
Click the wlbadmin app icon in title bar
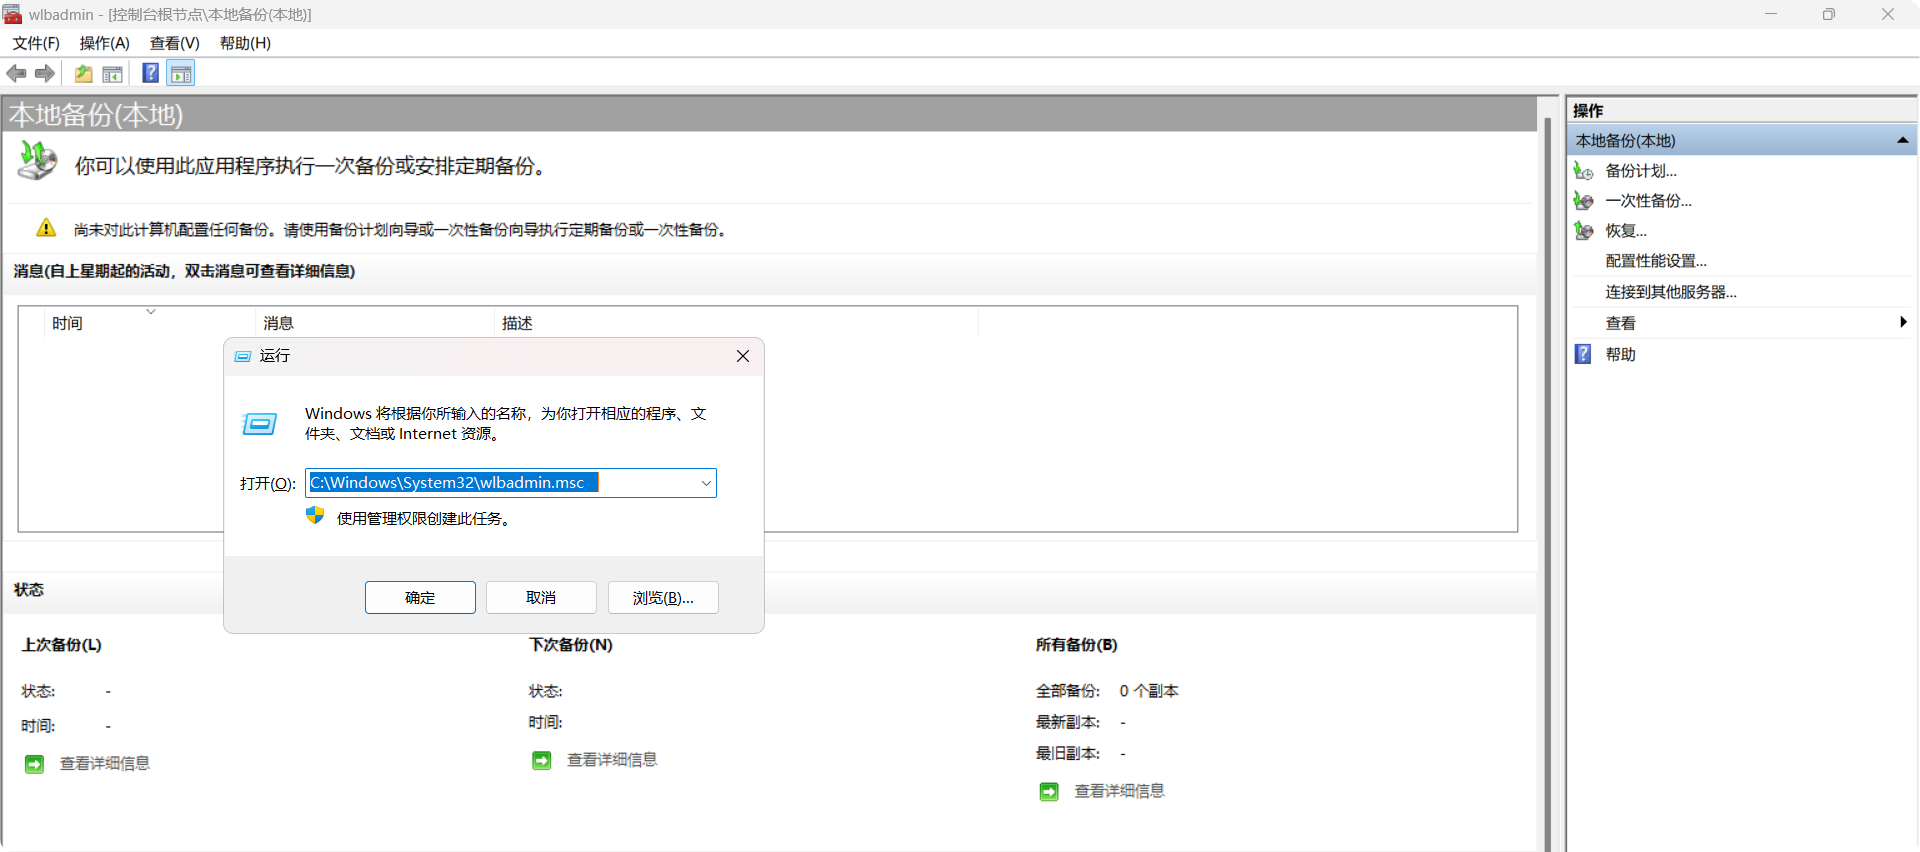pyautogui.click(x=12, y=14)
